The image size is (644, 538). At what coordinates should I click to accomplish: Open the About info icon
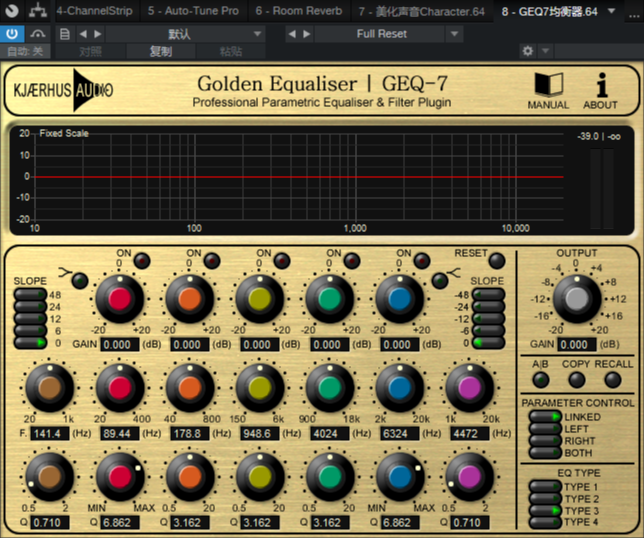602,85
